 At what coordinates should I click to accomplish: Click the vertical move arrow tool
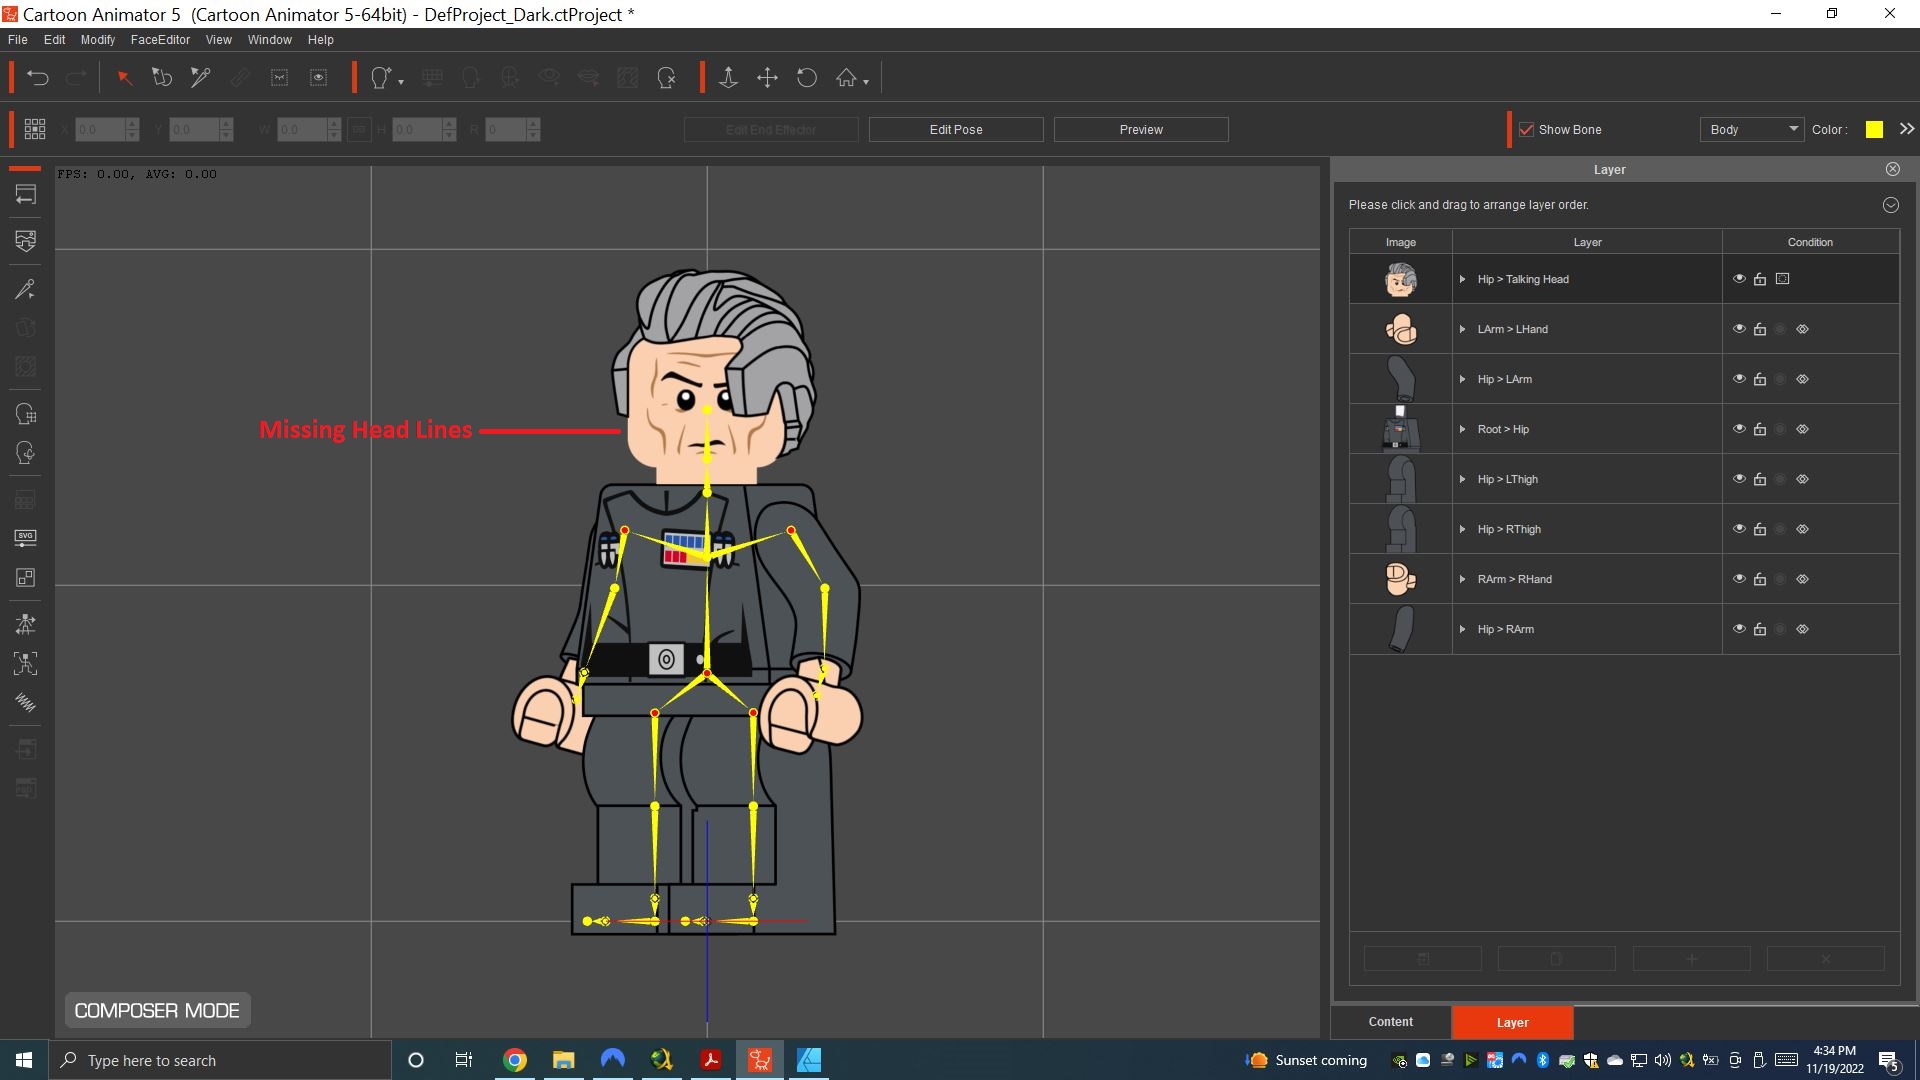[729, 78]
